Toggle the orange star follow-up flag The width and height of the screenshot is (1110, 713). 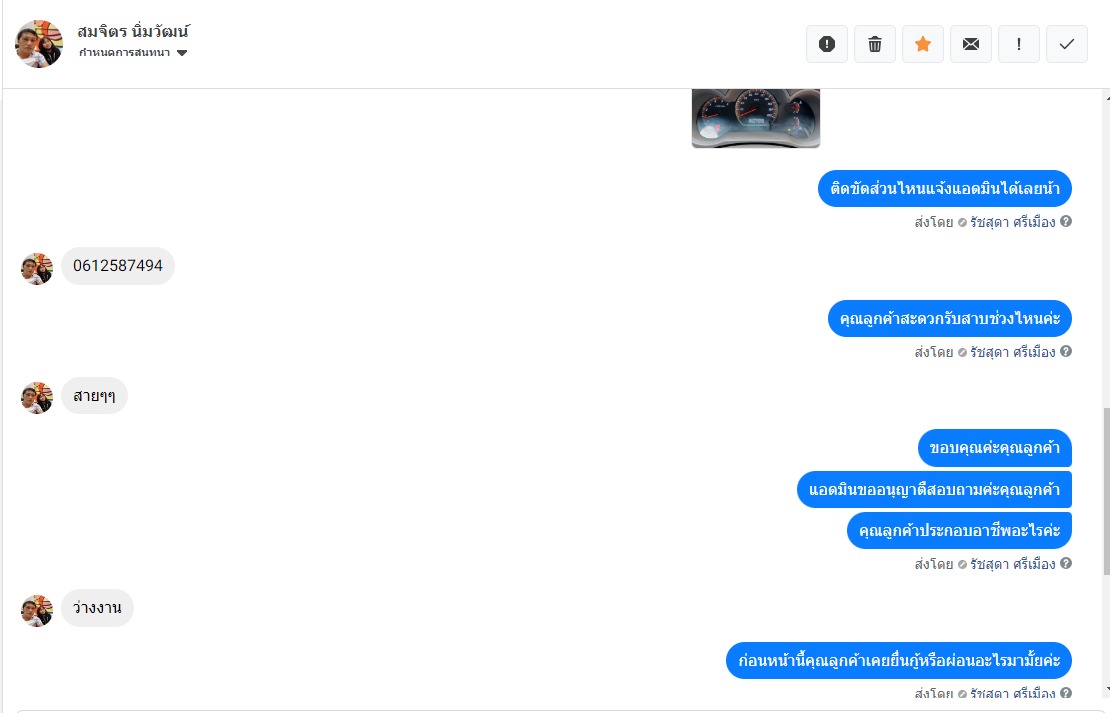922,44
